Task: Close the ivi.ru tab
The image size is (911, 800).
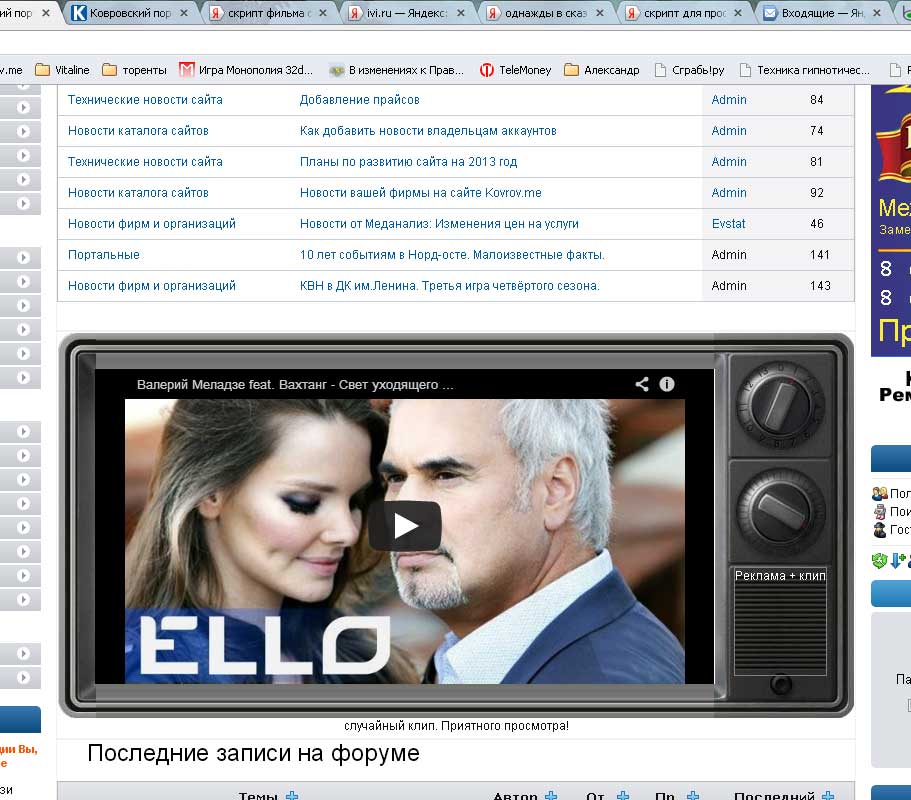Action: [461, 13]
